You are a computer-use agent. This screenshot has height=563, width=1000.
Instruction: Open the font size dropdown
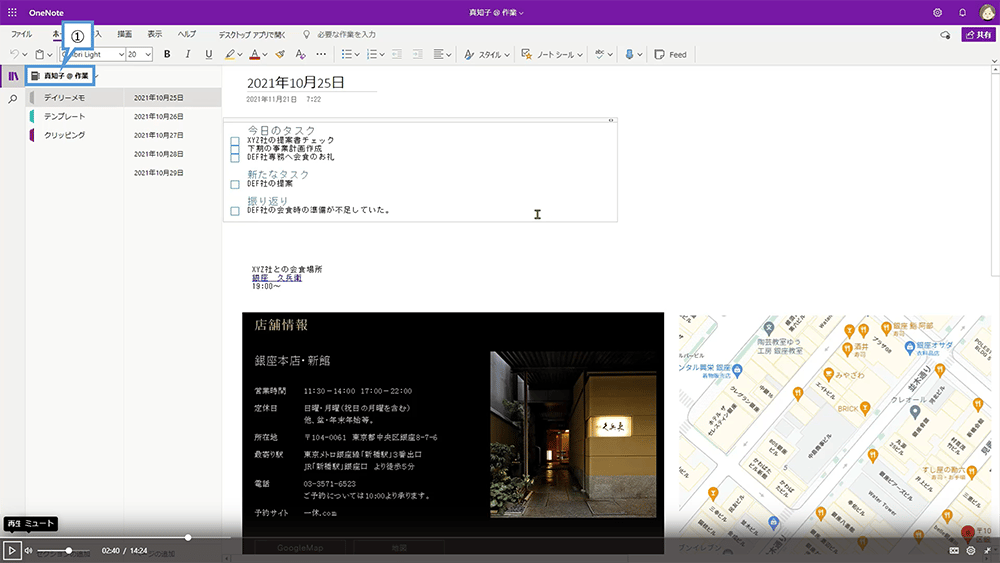coord(139,54)
